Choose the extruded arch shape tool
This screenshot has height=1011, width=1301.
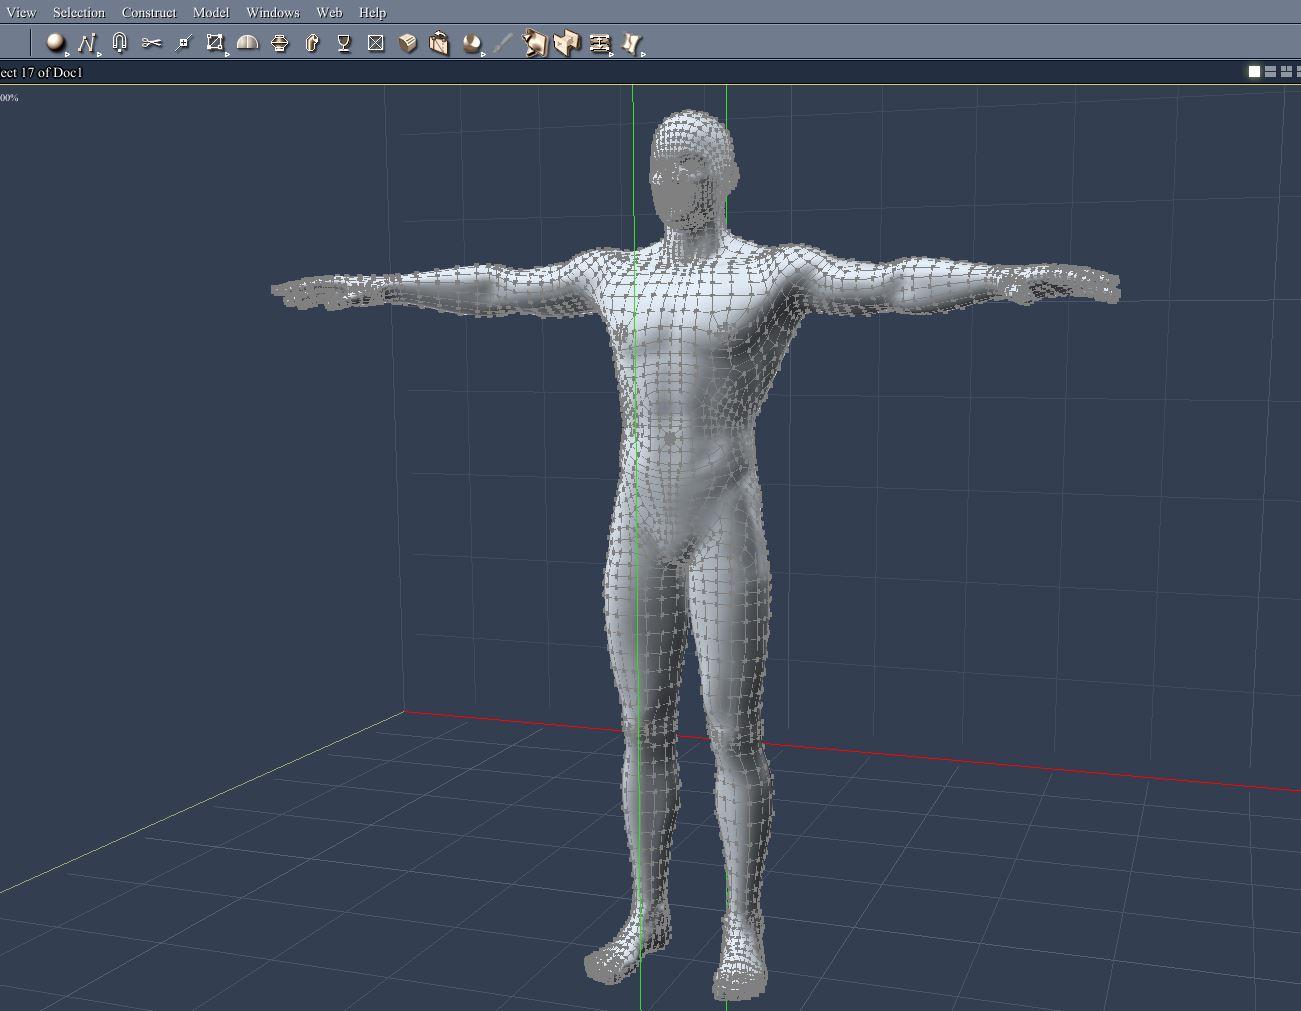(312, 43)
